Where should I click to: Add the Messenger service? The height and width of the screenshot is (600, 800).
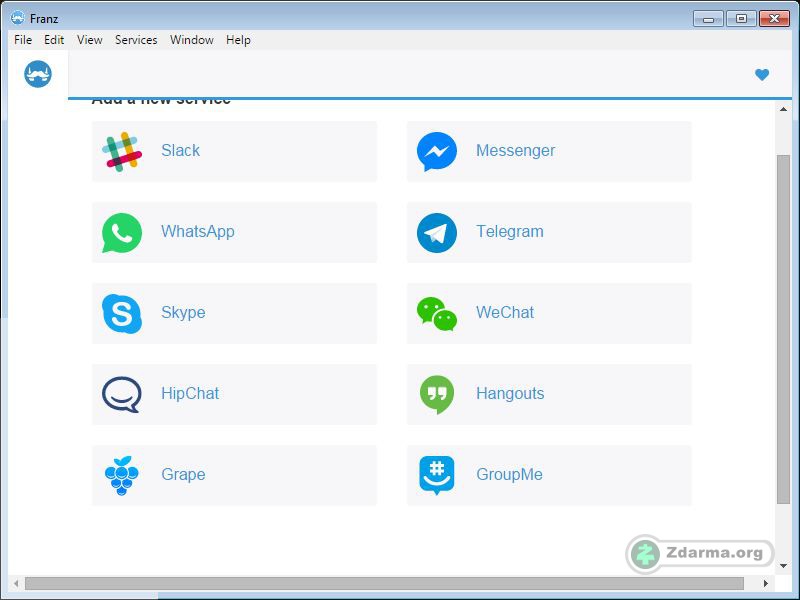(x=549, y=151)
